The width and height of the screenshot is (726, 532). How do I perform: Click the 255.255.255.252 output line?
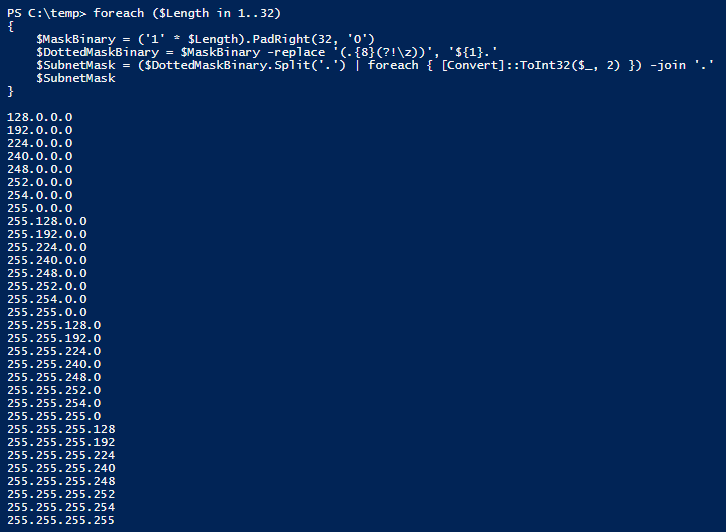click(61, 494)
